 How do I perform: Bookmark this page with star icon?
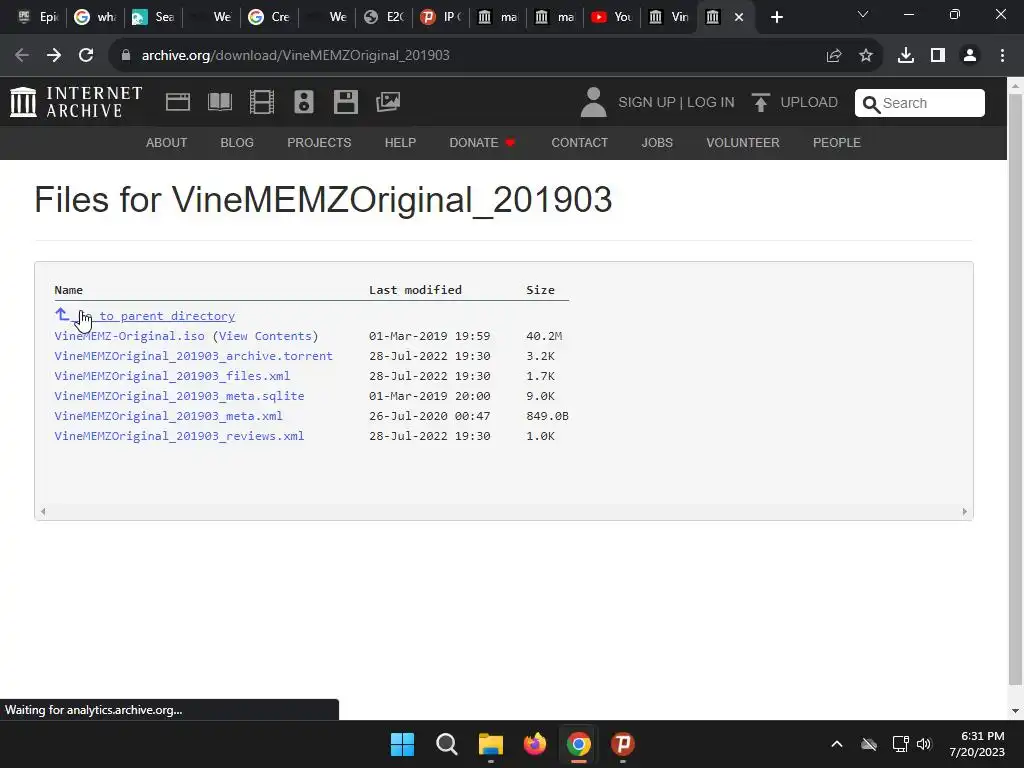[866, 56]
